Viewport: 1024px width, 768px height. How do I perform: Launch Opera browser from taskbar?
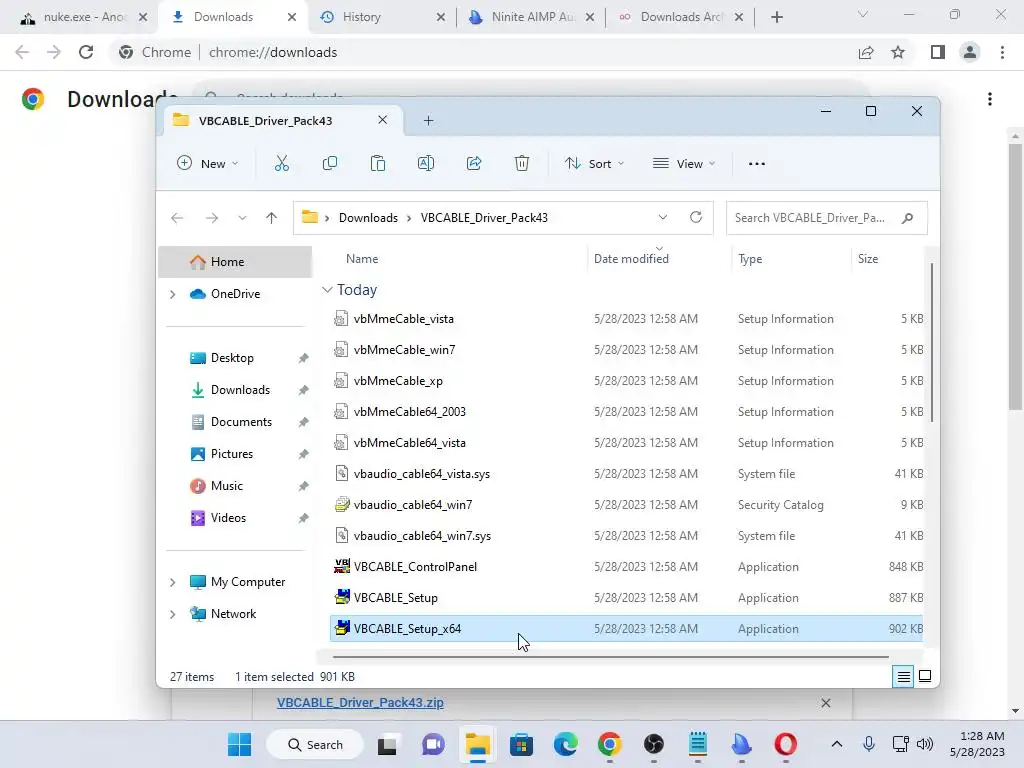(x=786, y=744)
